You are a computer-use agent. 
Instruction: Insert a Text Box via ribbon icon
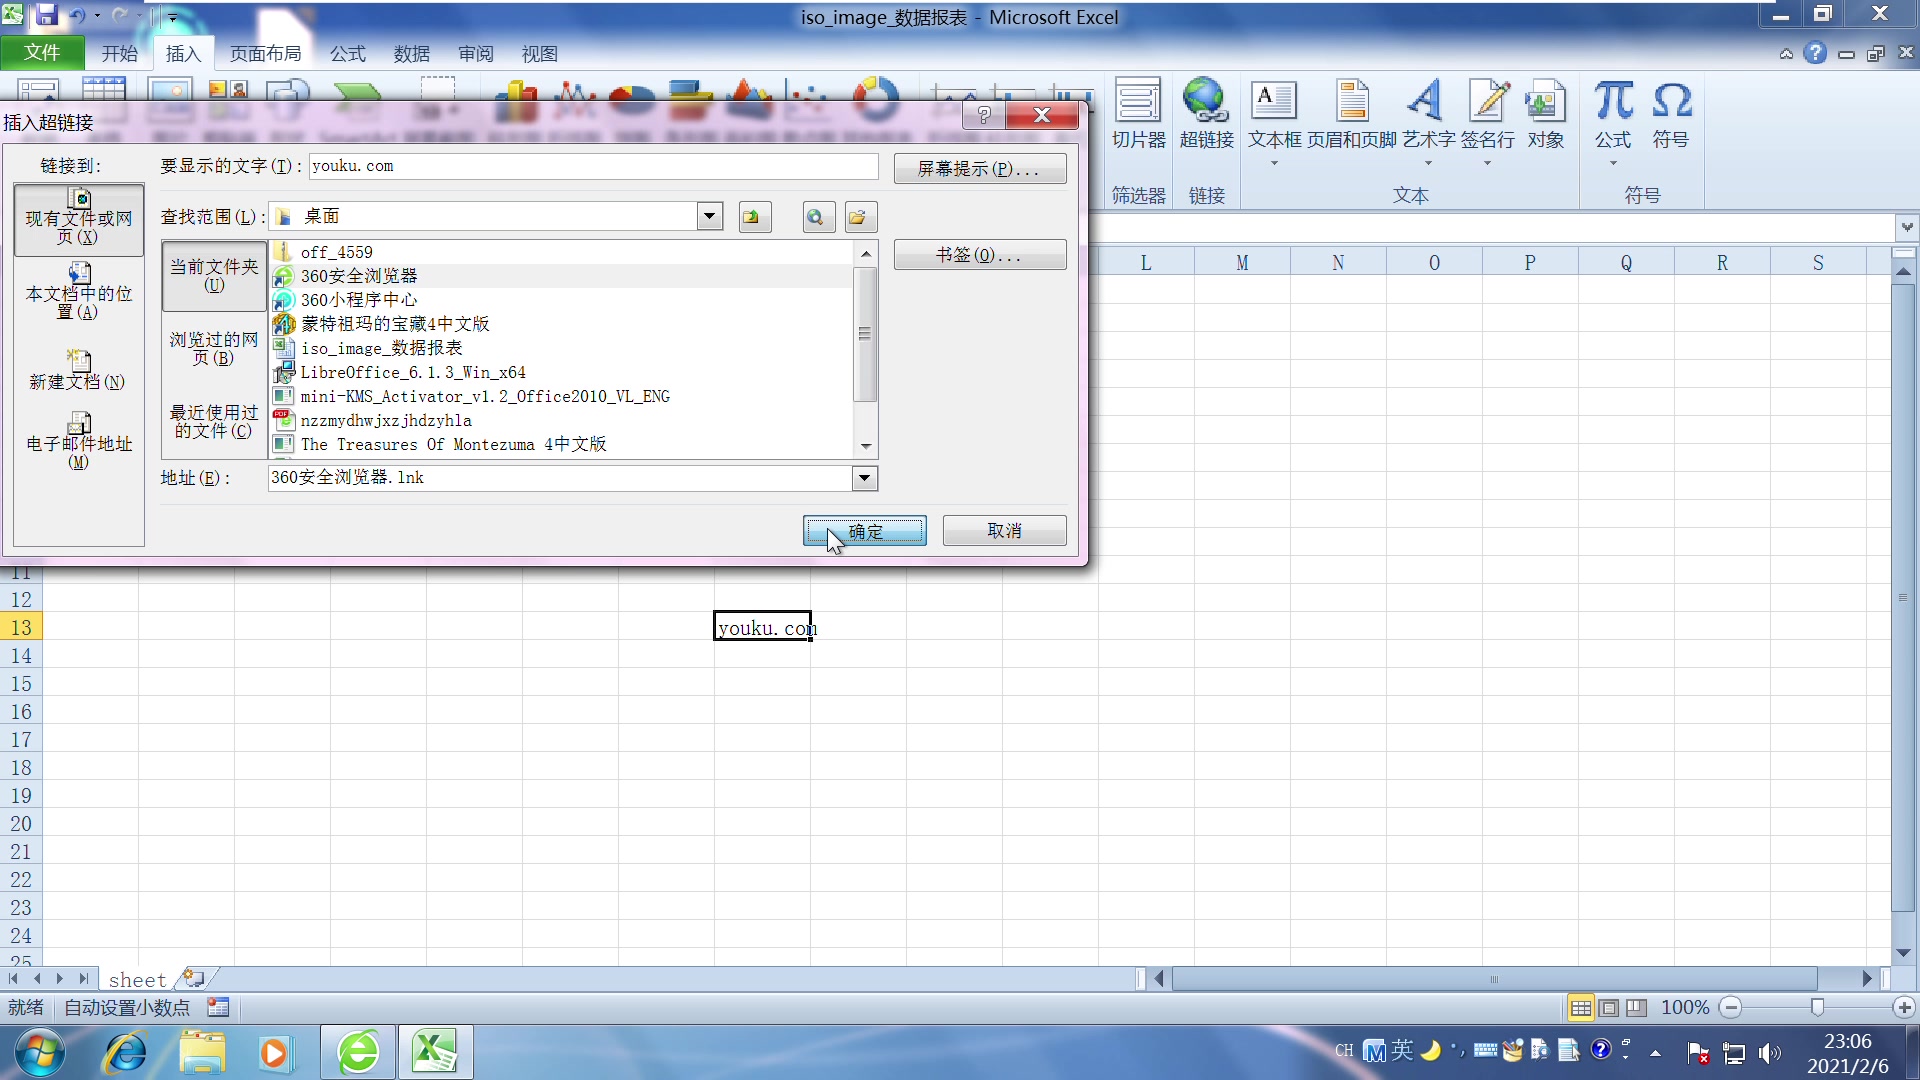[x=1273, y=102]
